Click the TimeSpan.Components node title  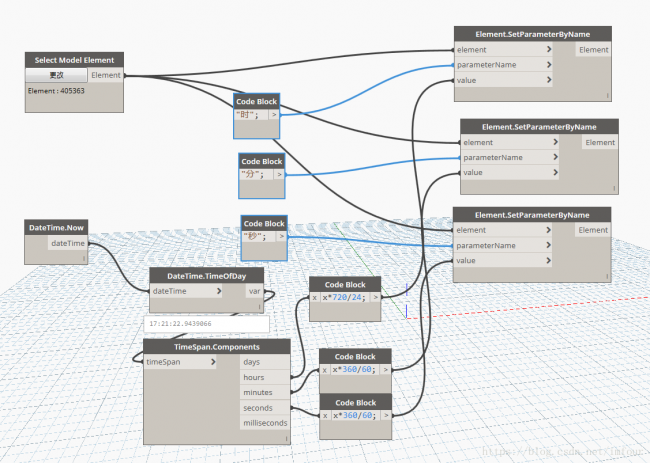217,346
